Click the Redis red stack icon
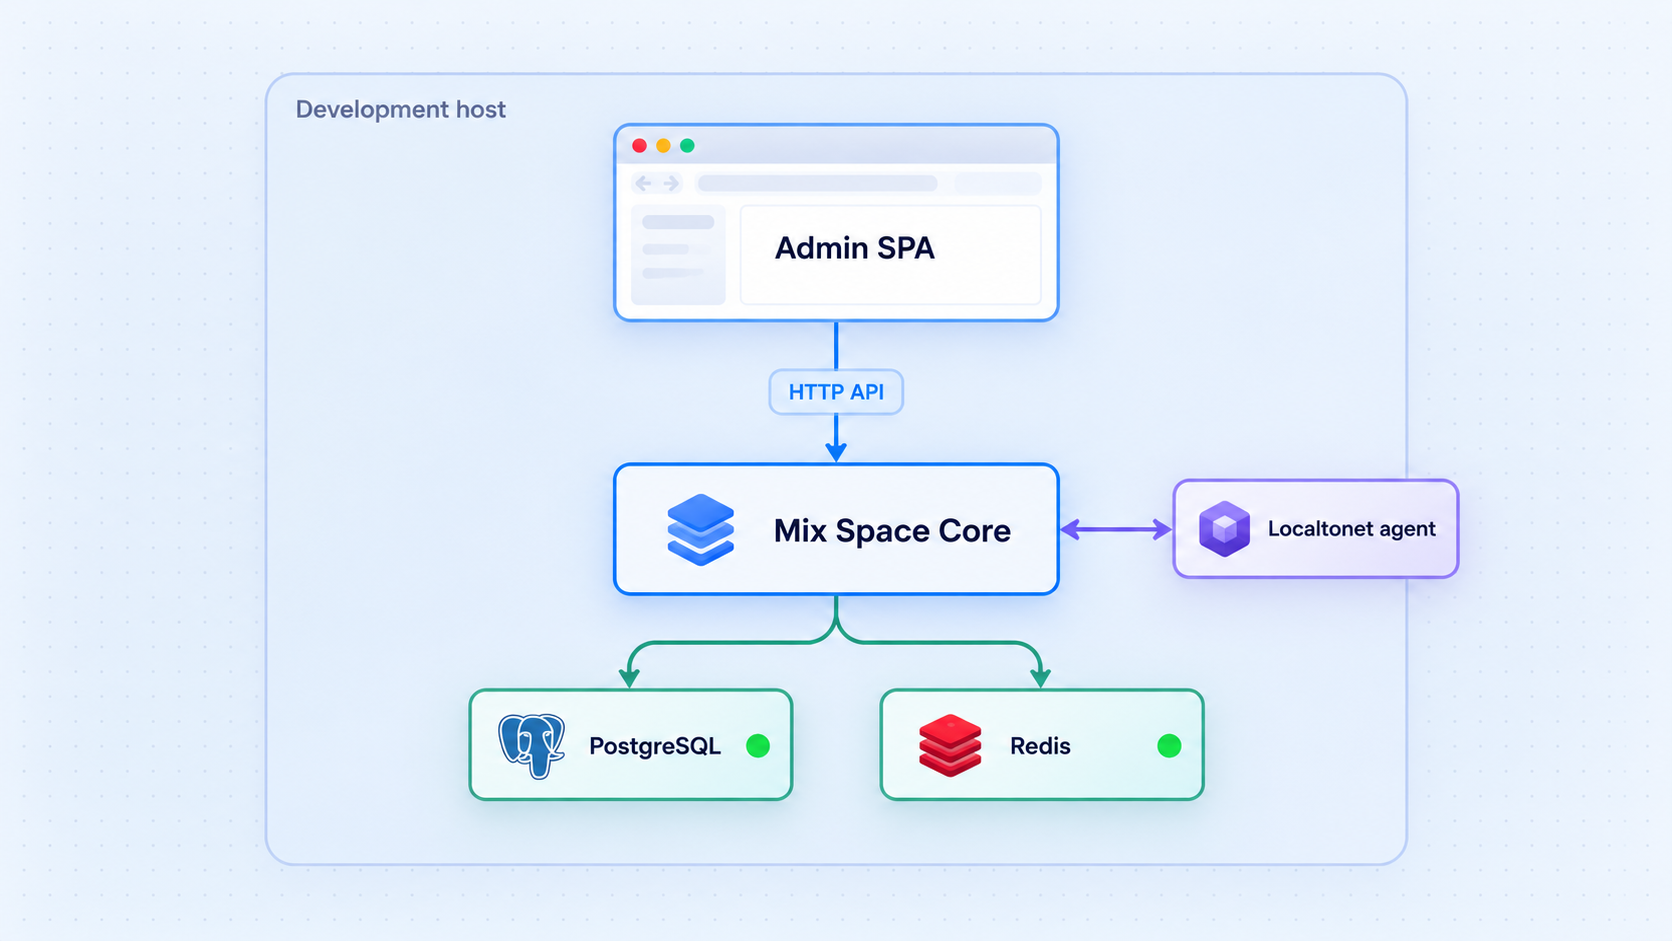The width and height of the screenshot is (1672, 941). 950,746
